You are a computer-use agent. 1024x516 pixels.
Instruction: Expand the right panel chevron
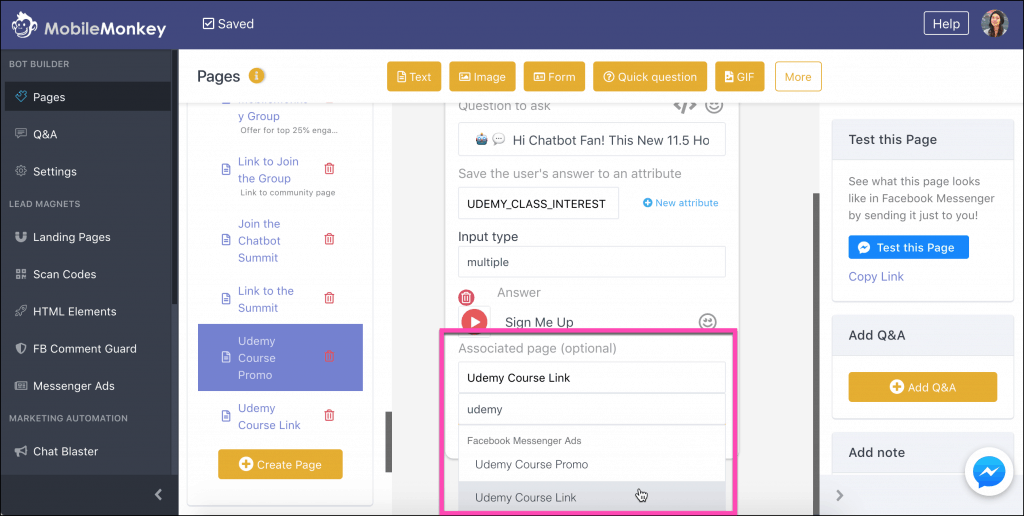tap(840, 495)
